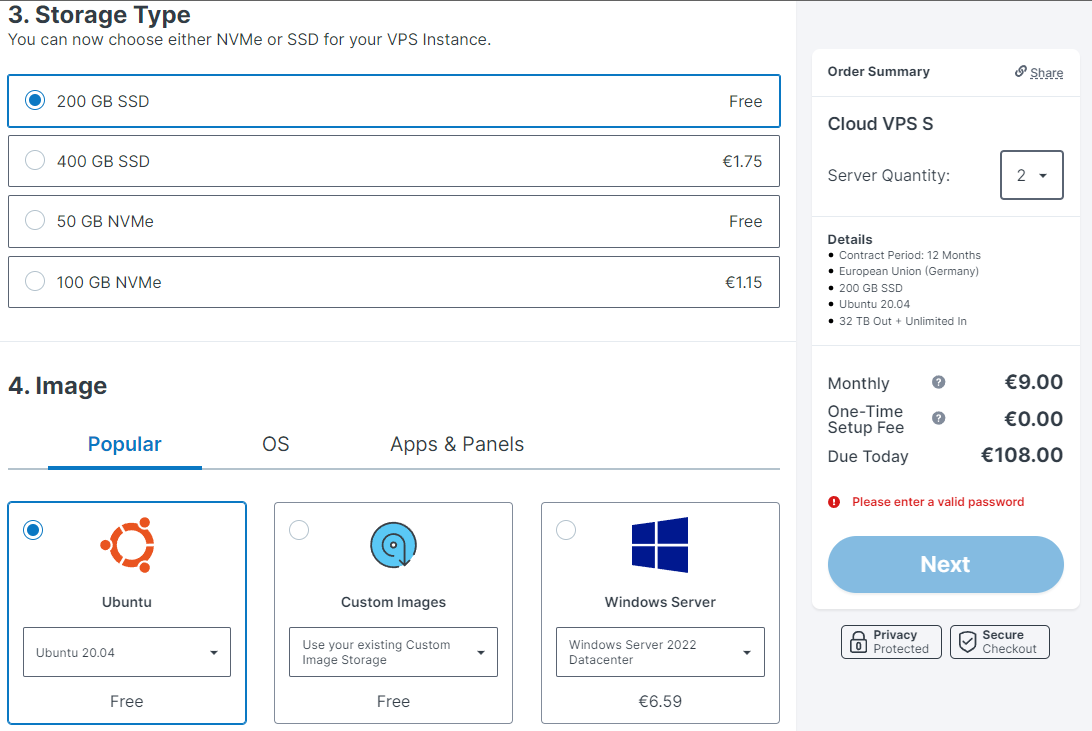Open the Apps & Panels tab
The height and width of the screenshot is (731, 1092).
click(457, 444)
